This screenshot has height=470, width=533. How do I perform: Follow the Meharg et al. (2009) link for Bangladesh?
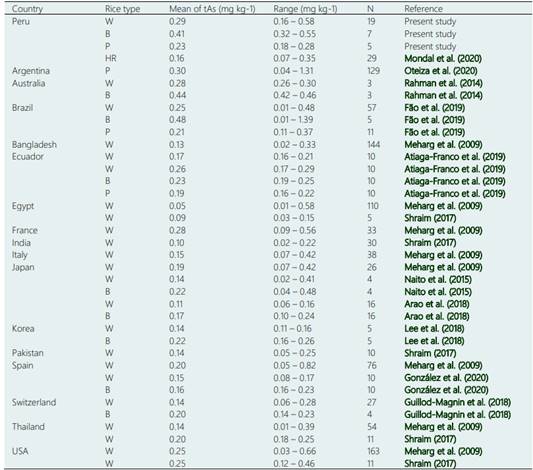tap(443, 144)
